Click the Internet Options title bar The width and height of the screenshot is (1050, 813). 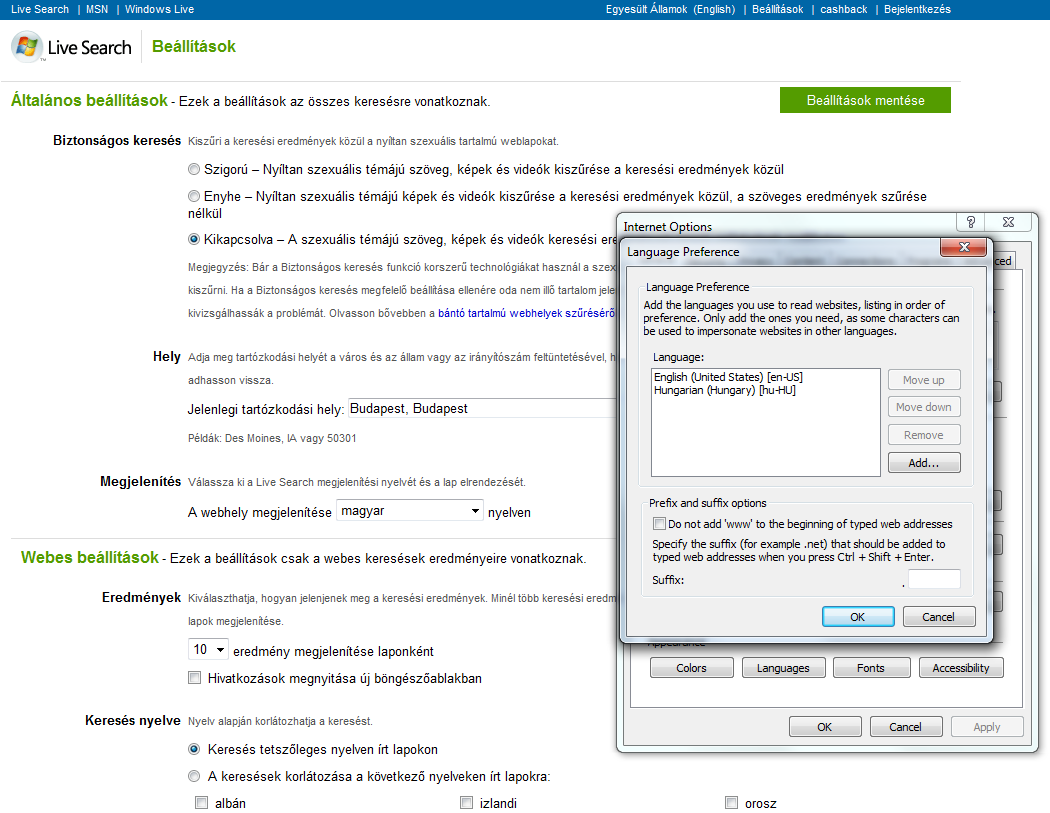787,226
